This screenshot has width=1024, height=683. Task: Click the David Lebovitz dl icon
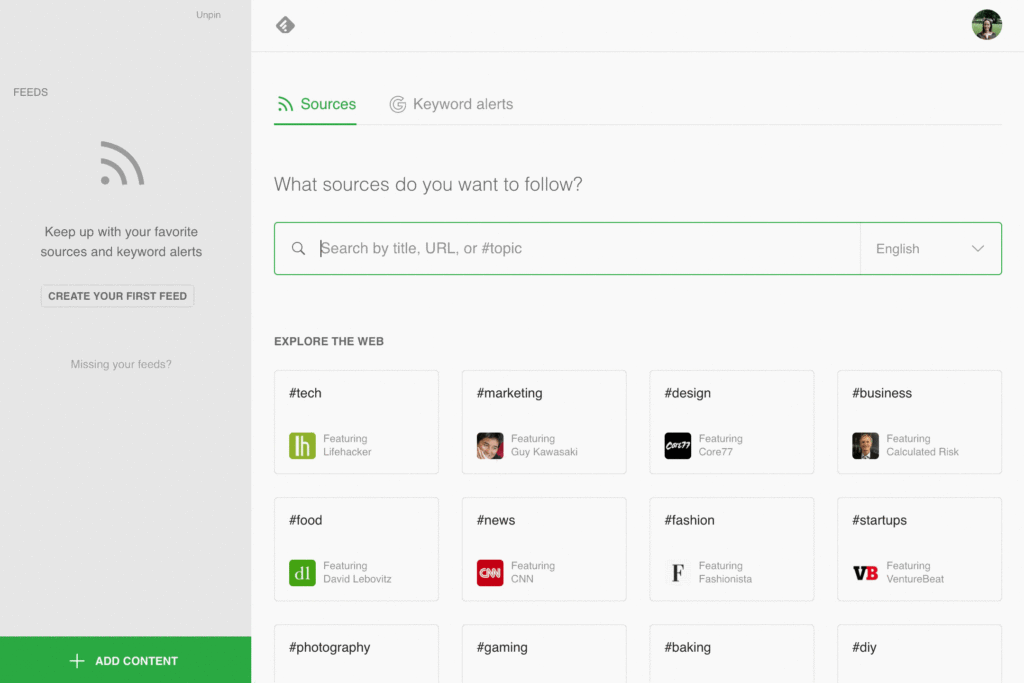pyautogui.click(x=302, y=573)
